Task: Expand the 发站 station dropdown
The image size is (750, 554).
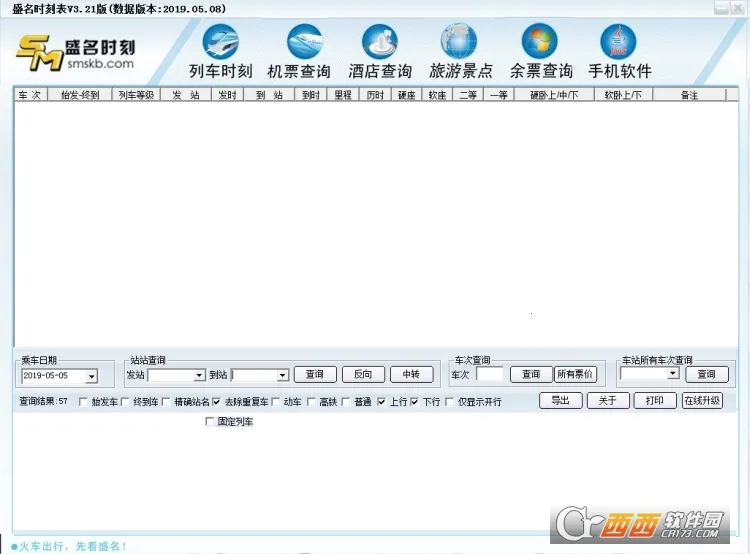Action: (x=199, y=376)
